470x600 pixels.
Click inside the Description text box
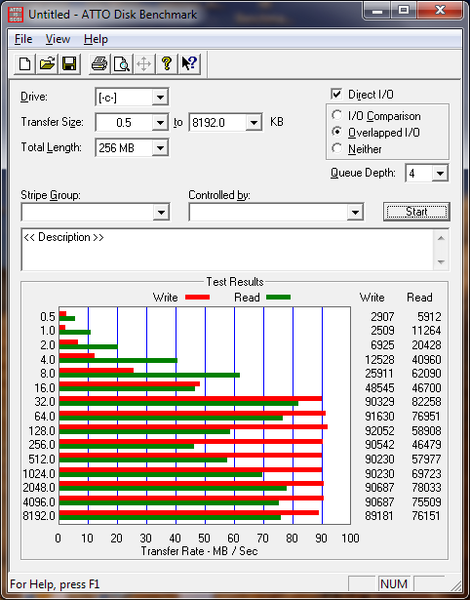coord(227,249)
